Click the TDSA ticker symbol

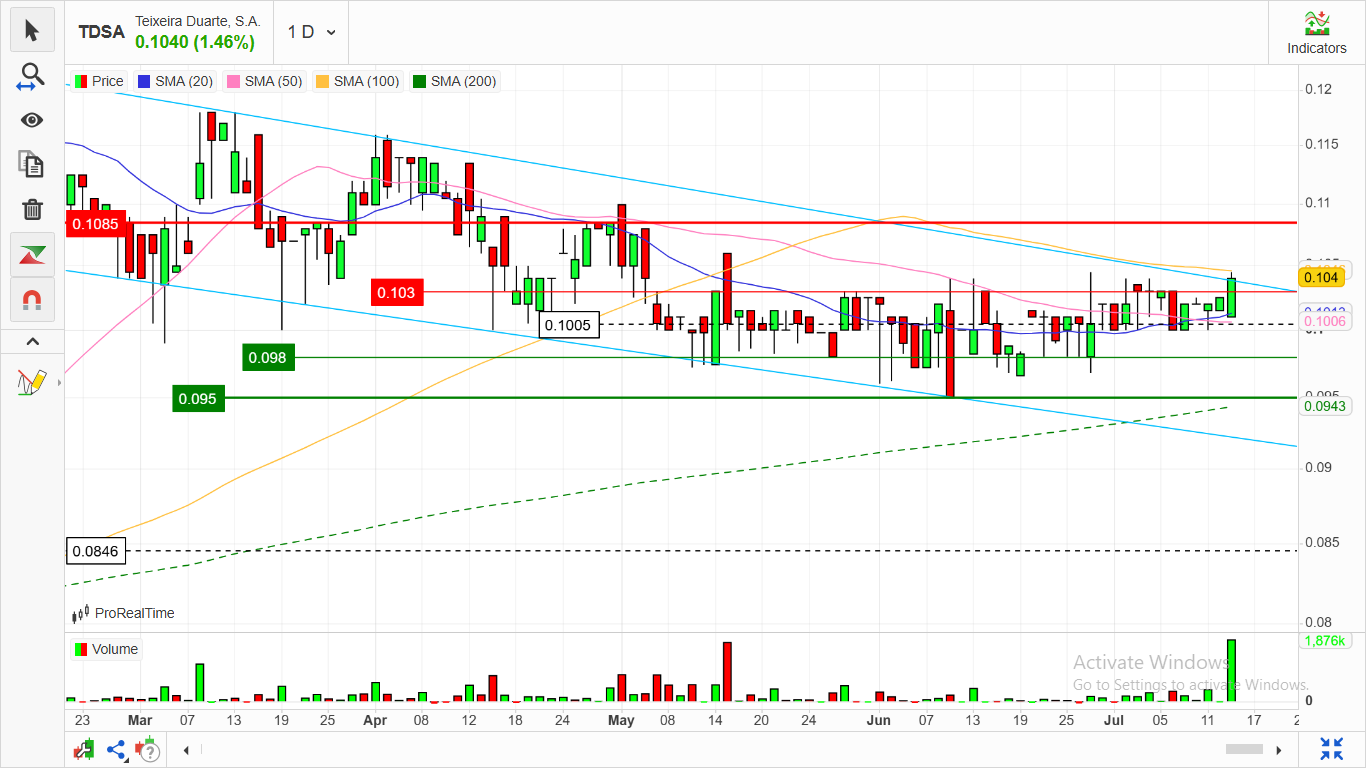[102, 32]
